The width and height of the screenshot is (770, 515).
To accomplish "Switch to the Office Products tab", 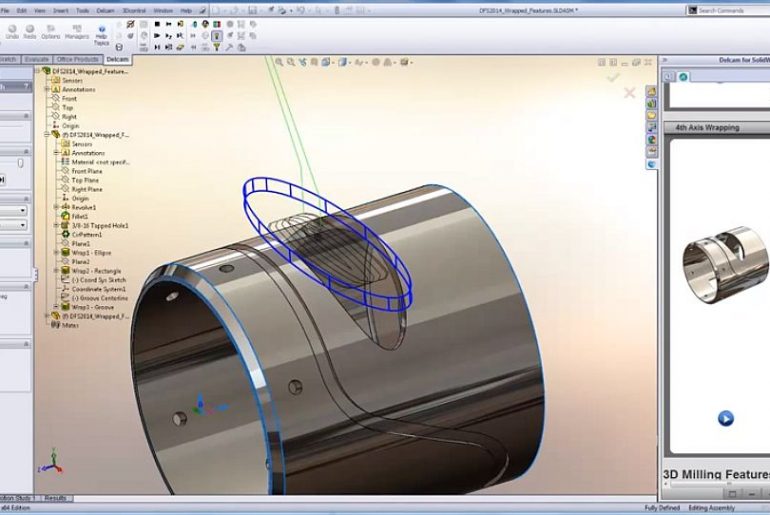I will [78, 60].
